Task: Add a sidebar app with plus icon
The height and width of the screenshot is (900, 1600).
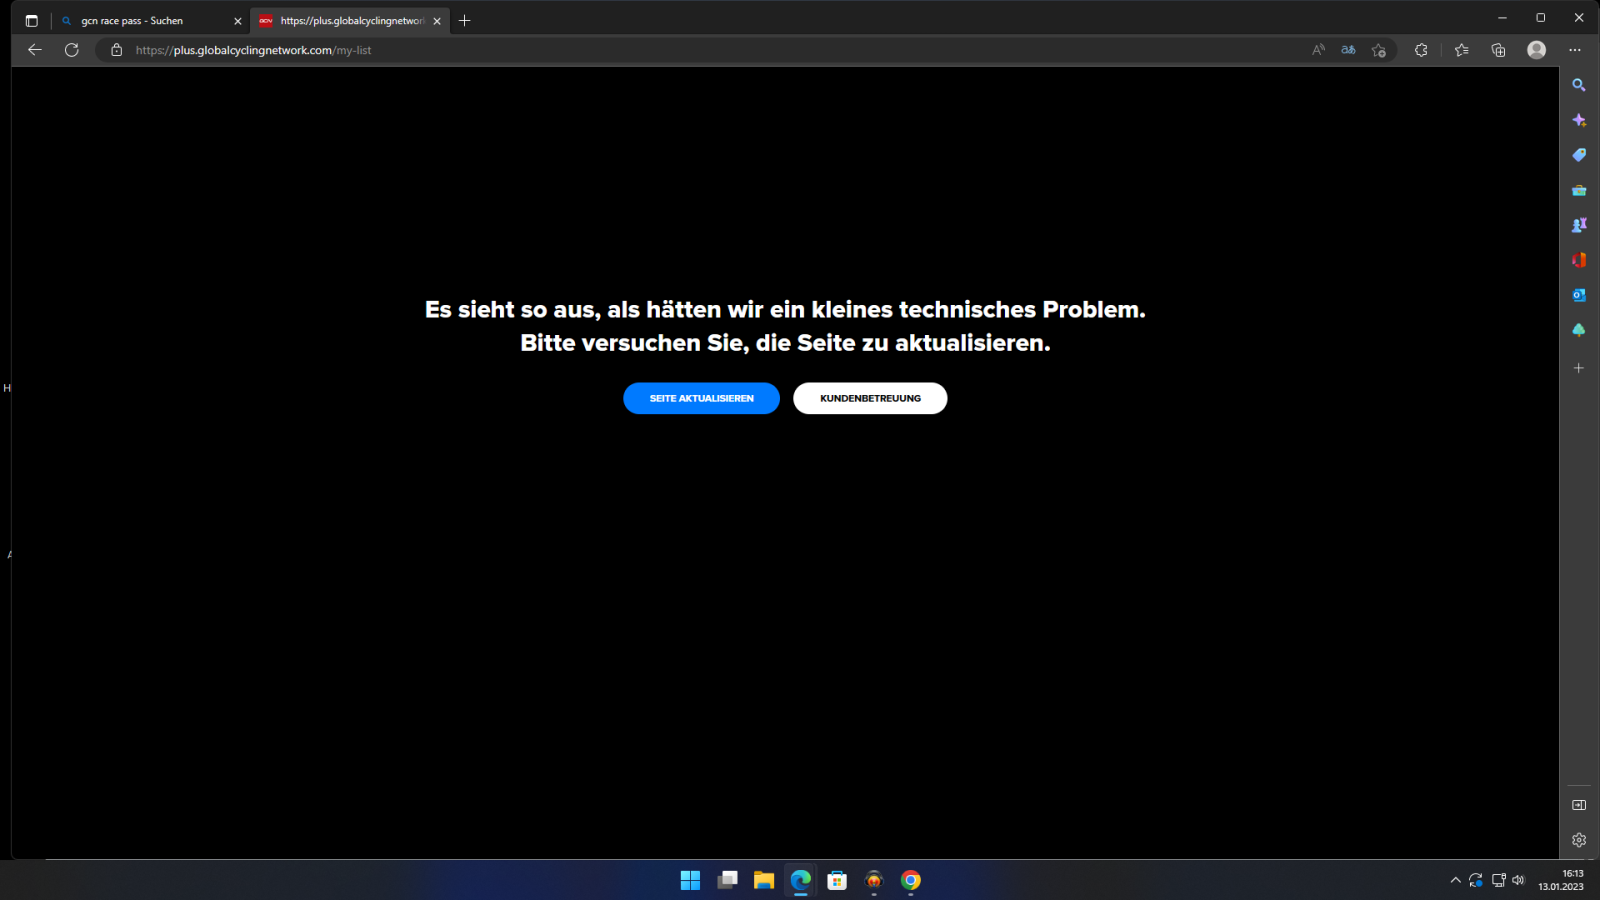Action: tap(1579, 368)
